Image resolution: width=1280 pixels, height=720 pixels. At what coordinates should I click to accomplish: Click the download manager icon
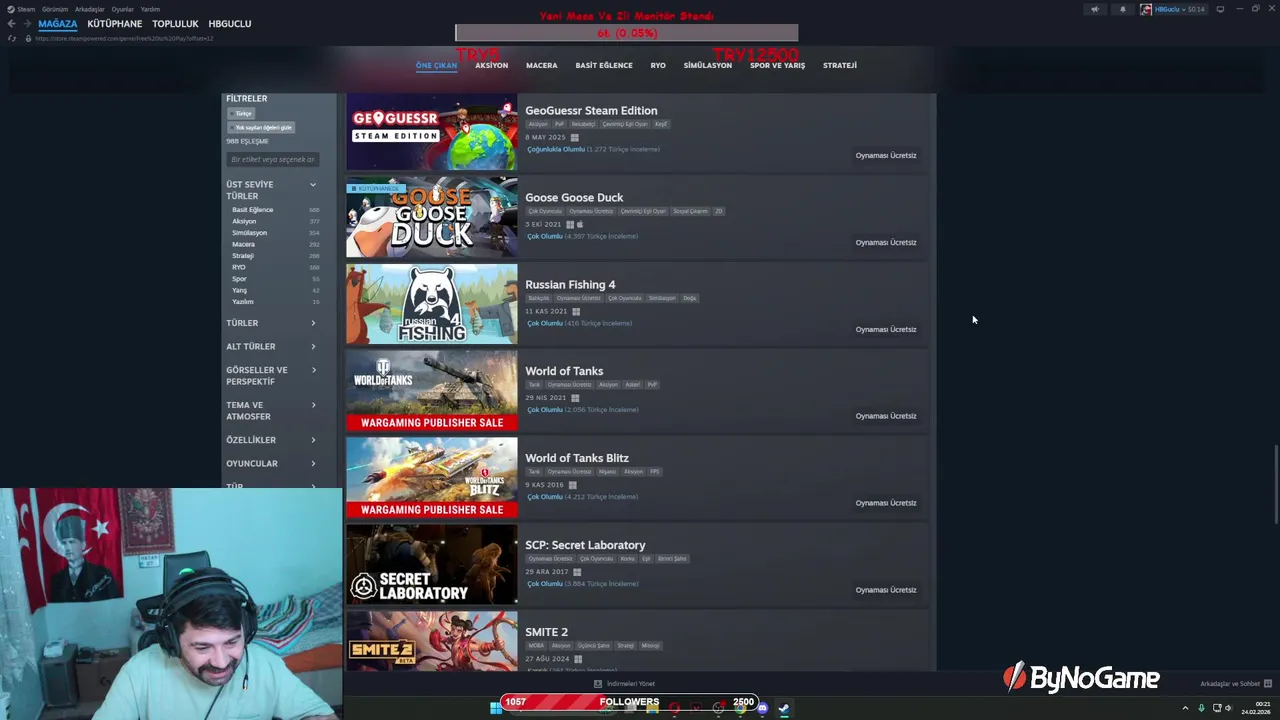pos(598,684)
